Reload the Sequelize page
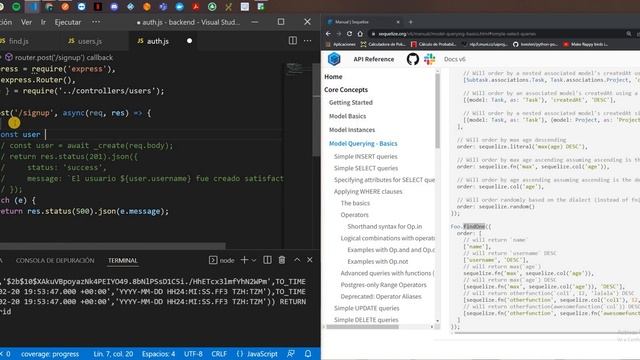This screenshot has width=640, height=360. point(349,34)
